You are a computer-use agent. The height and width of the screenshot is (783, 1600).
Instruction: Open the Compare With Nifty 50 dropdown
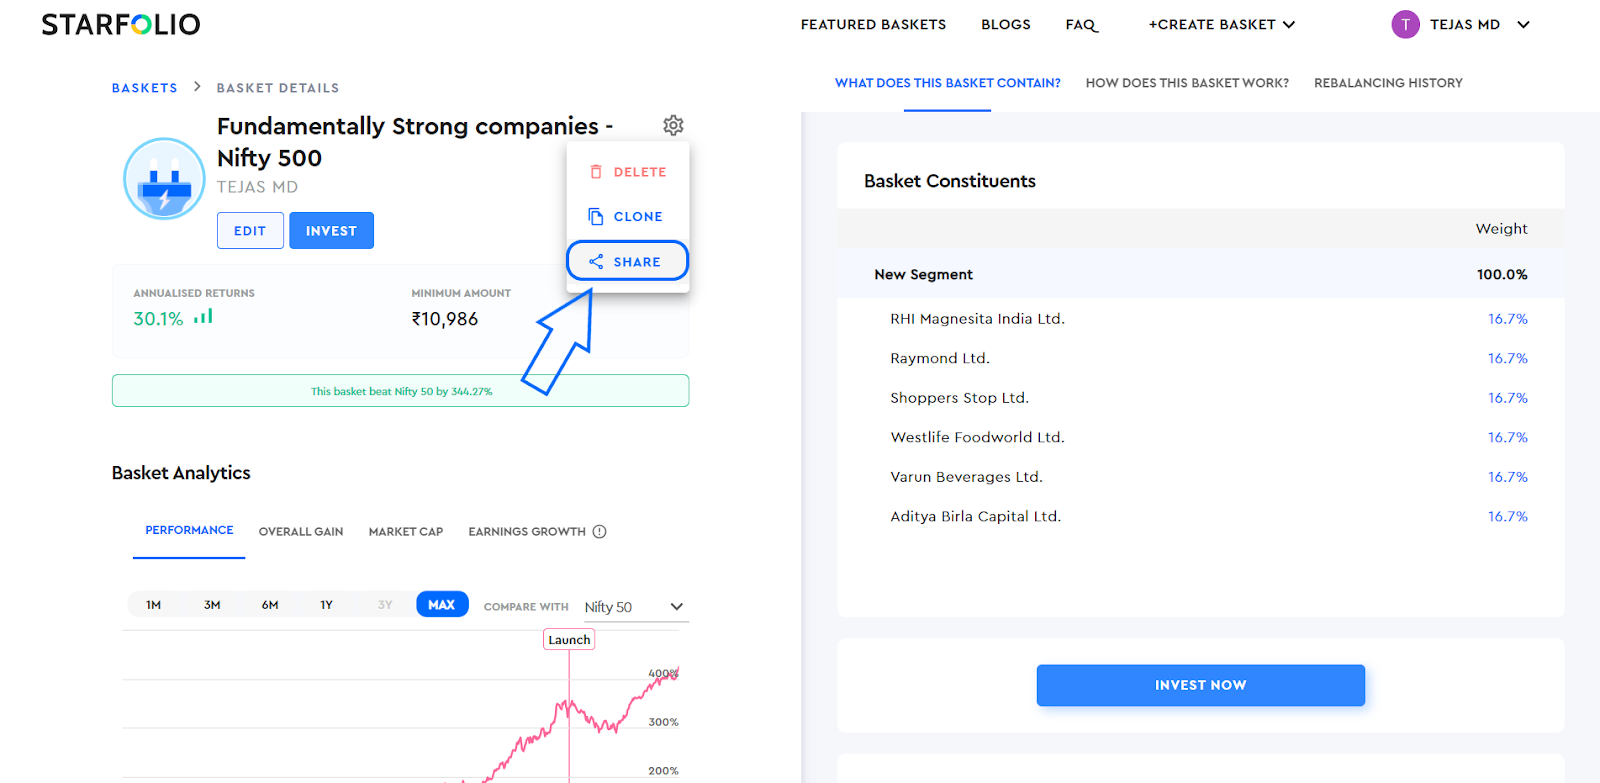(x=635, y=607)
